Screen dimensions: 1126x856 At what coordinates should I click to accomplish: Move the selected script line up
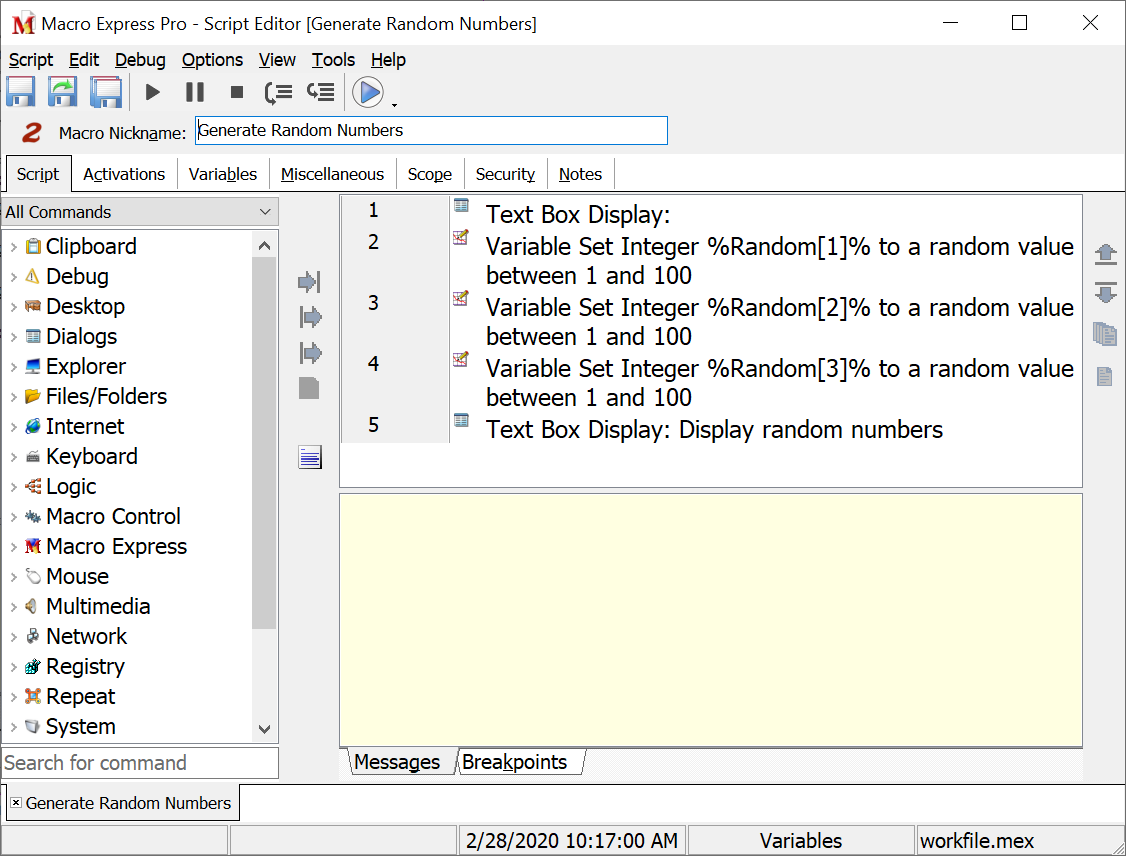point(1106,254)
